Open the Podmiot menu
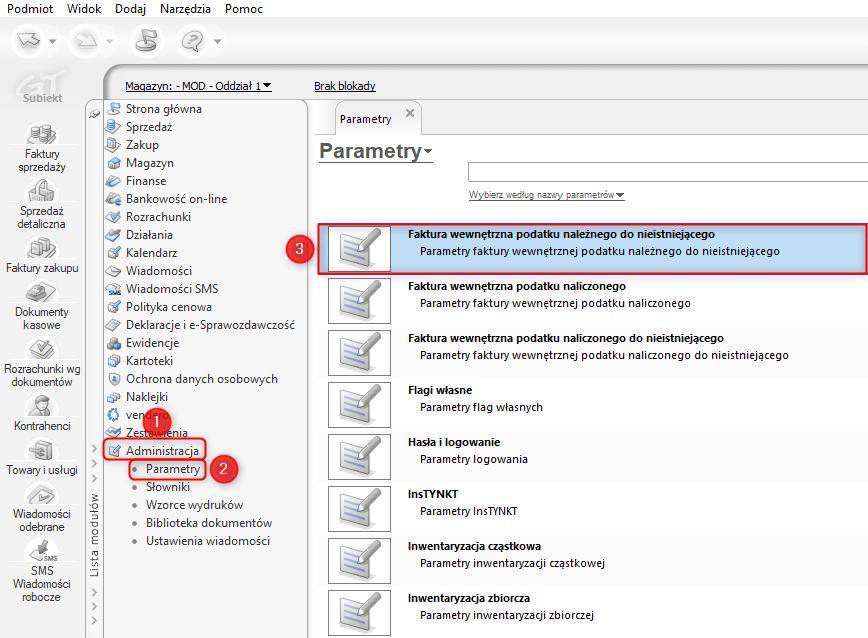 pos(30,9)
